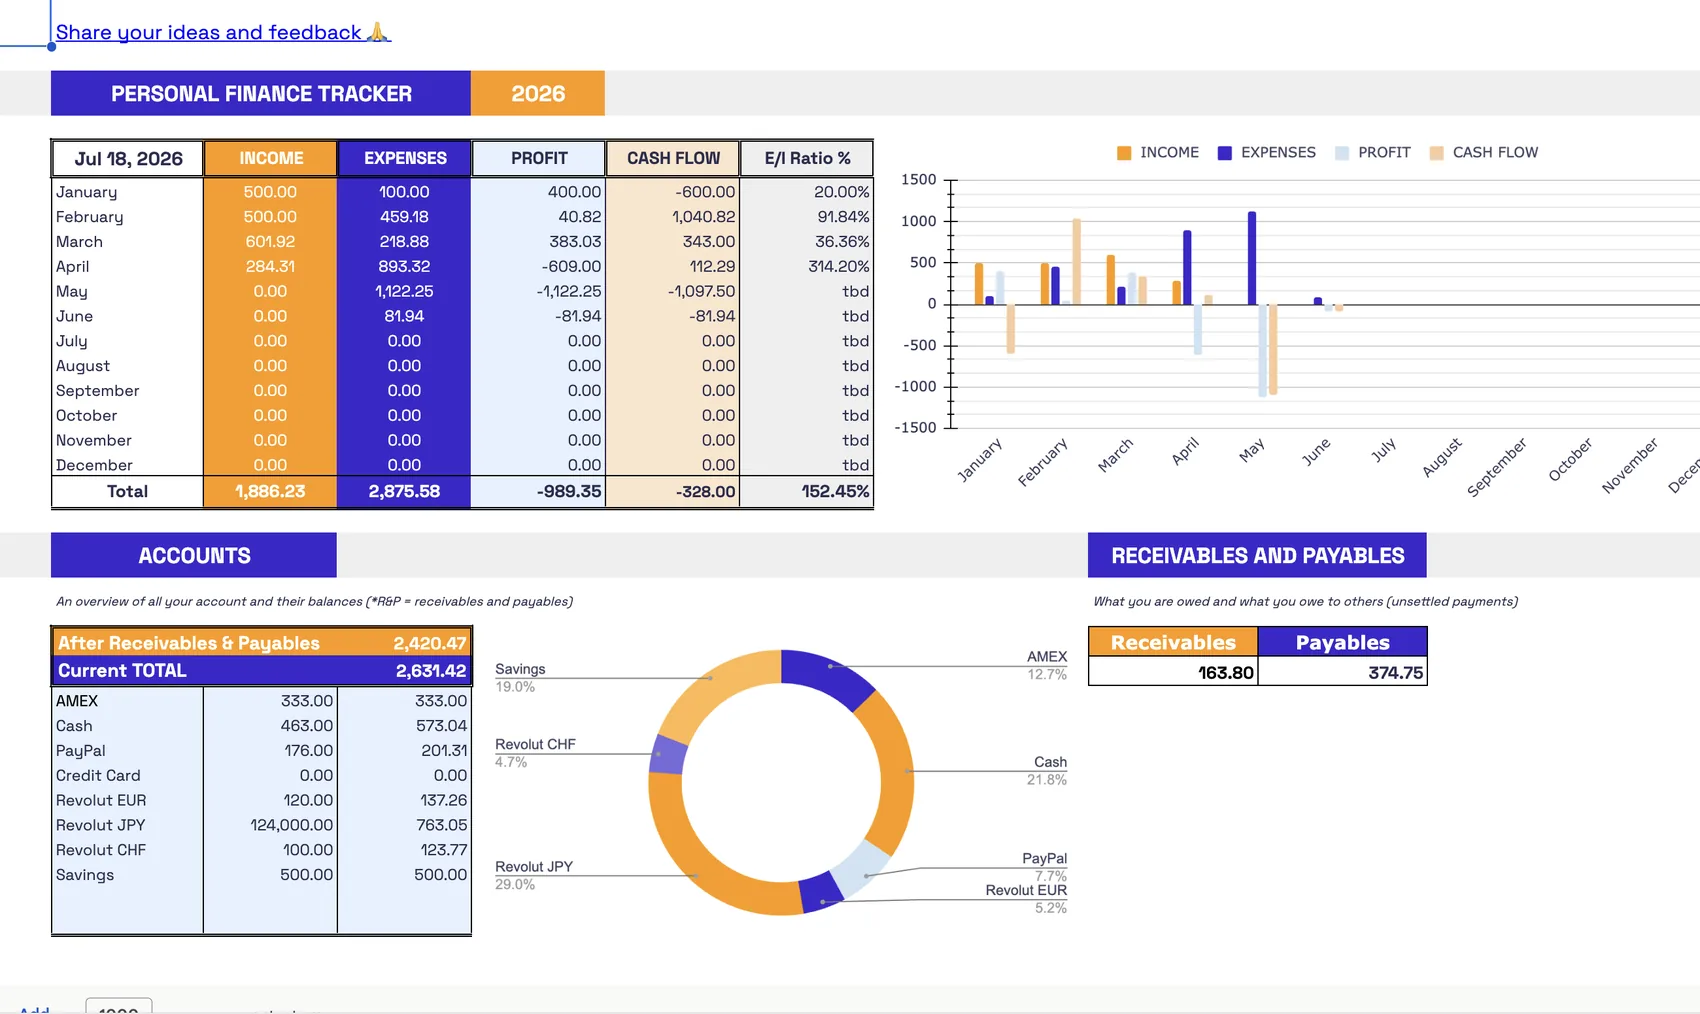Select total expenses cell 2,875.58

[x=404, y=492]
